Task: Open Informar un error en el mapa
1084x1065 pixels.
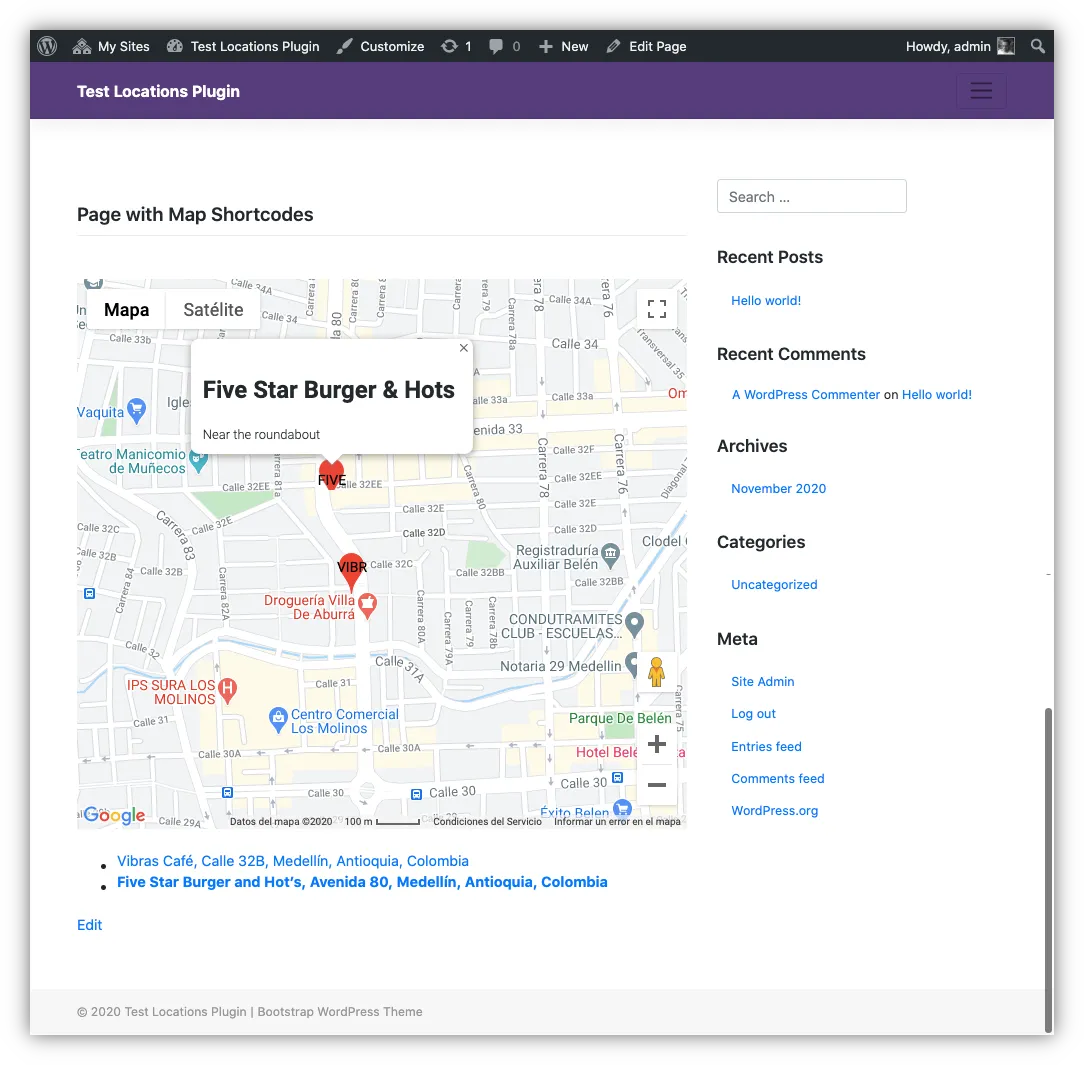Action: [x=617, y=821]
